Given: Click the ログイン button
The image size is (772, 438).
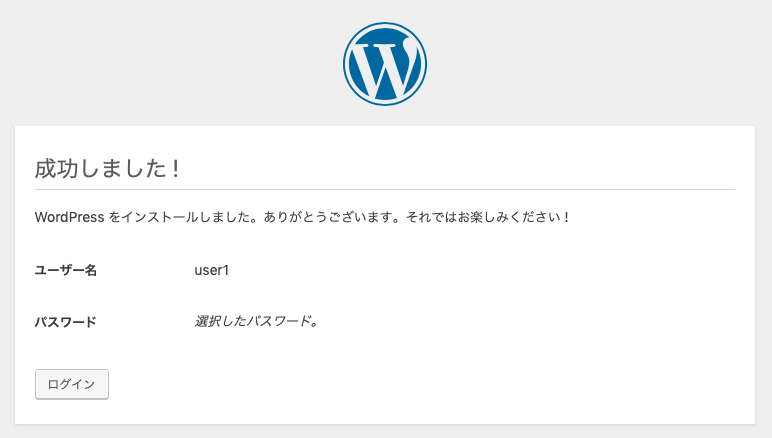Looking at the screenshot, I should 72,384.
